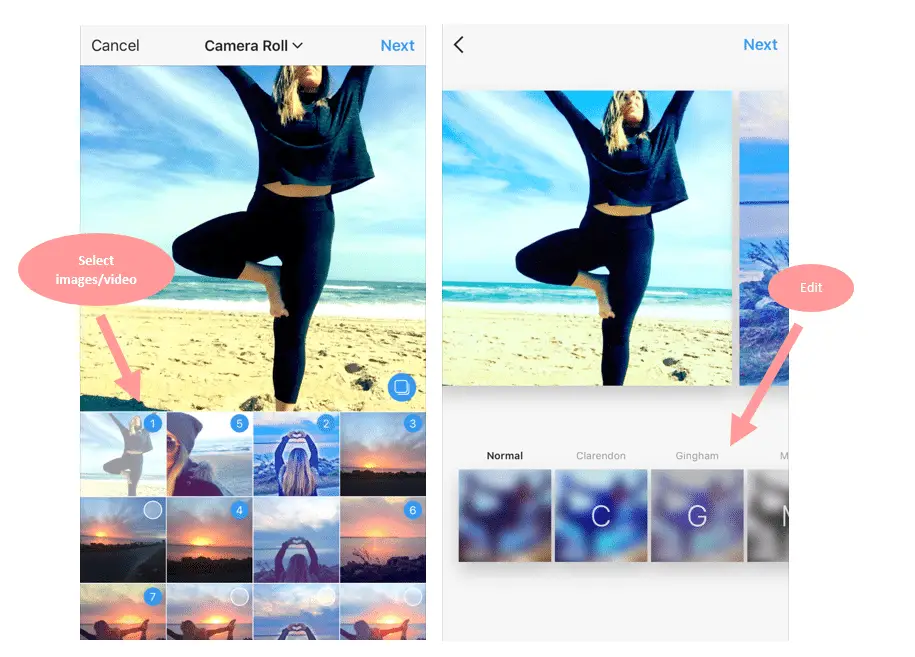Apply the Gingham filter thumbnail marked G
This screenshot has width=915, height=657.
click(697, 516)
